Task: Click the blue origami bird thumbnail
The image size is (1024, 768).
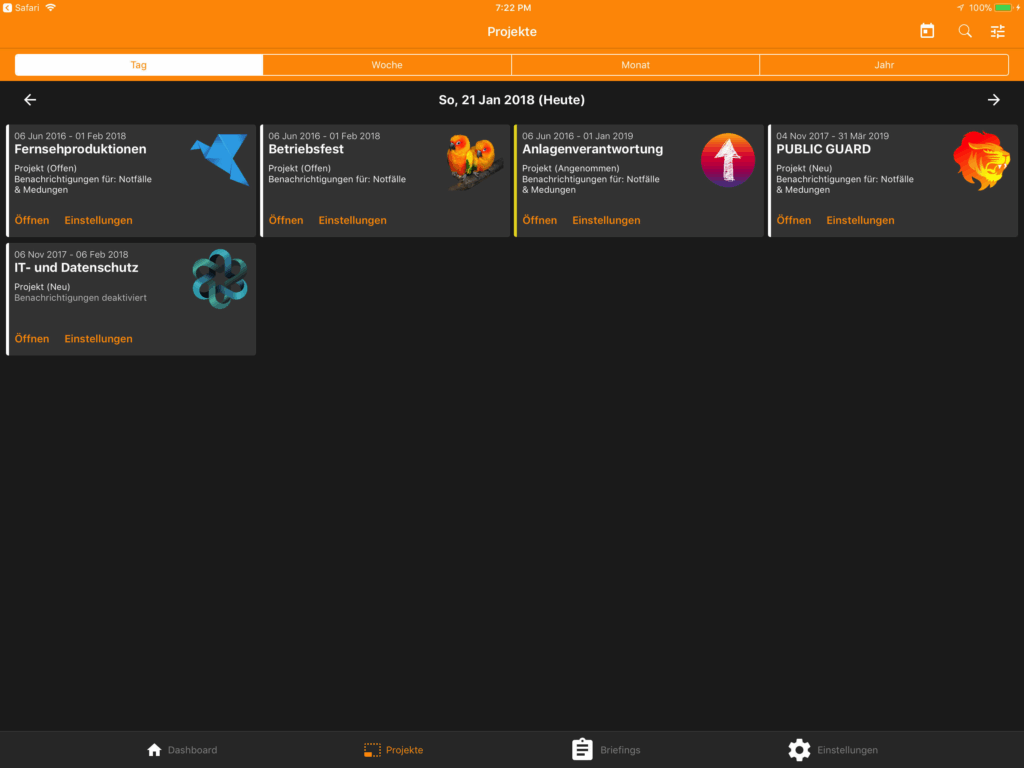Action: point(220,160)
